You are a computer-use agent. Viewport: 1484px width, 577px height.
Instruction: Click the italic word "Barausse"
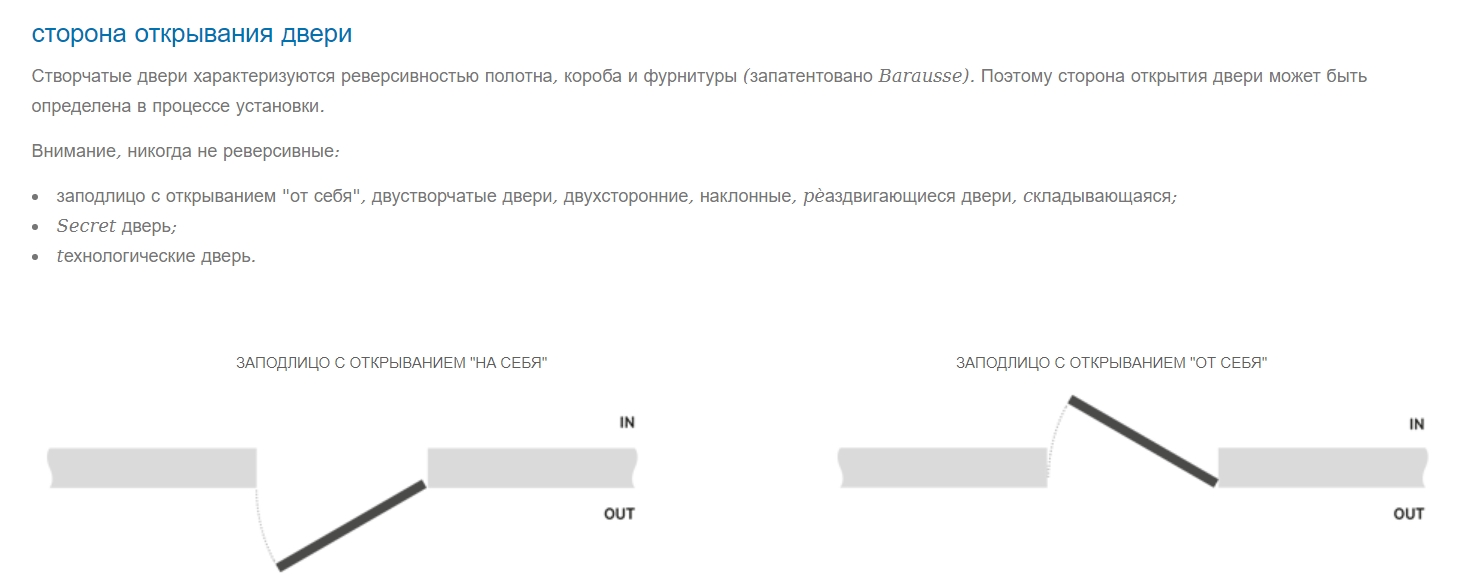tap(920, 77)
